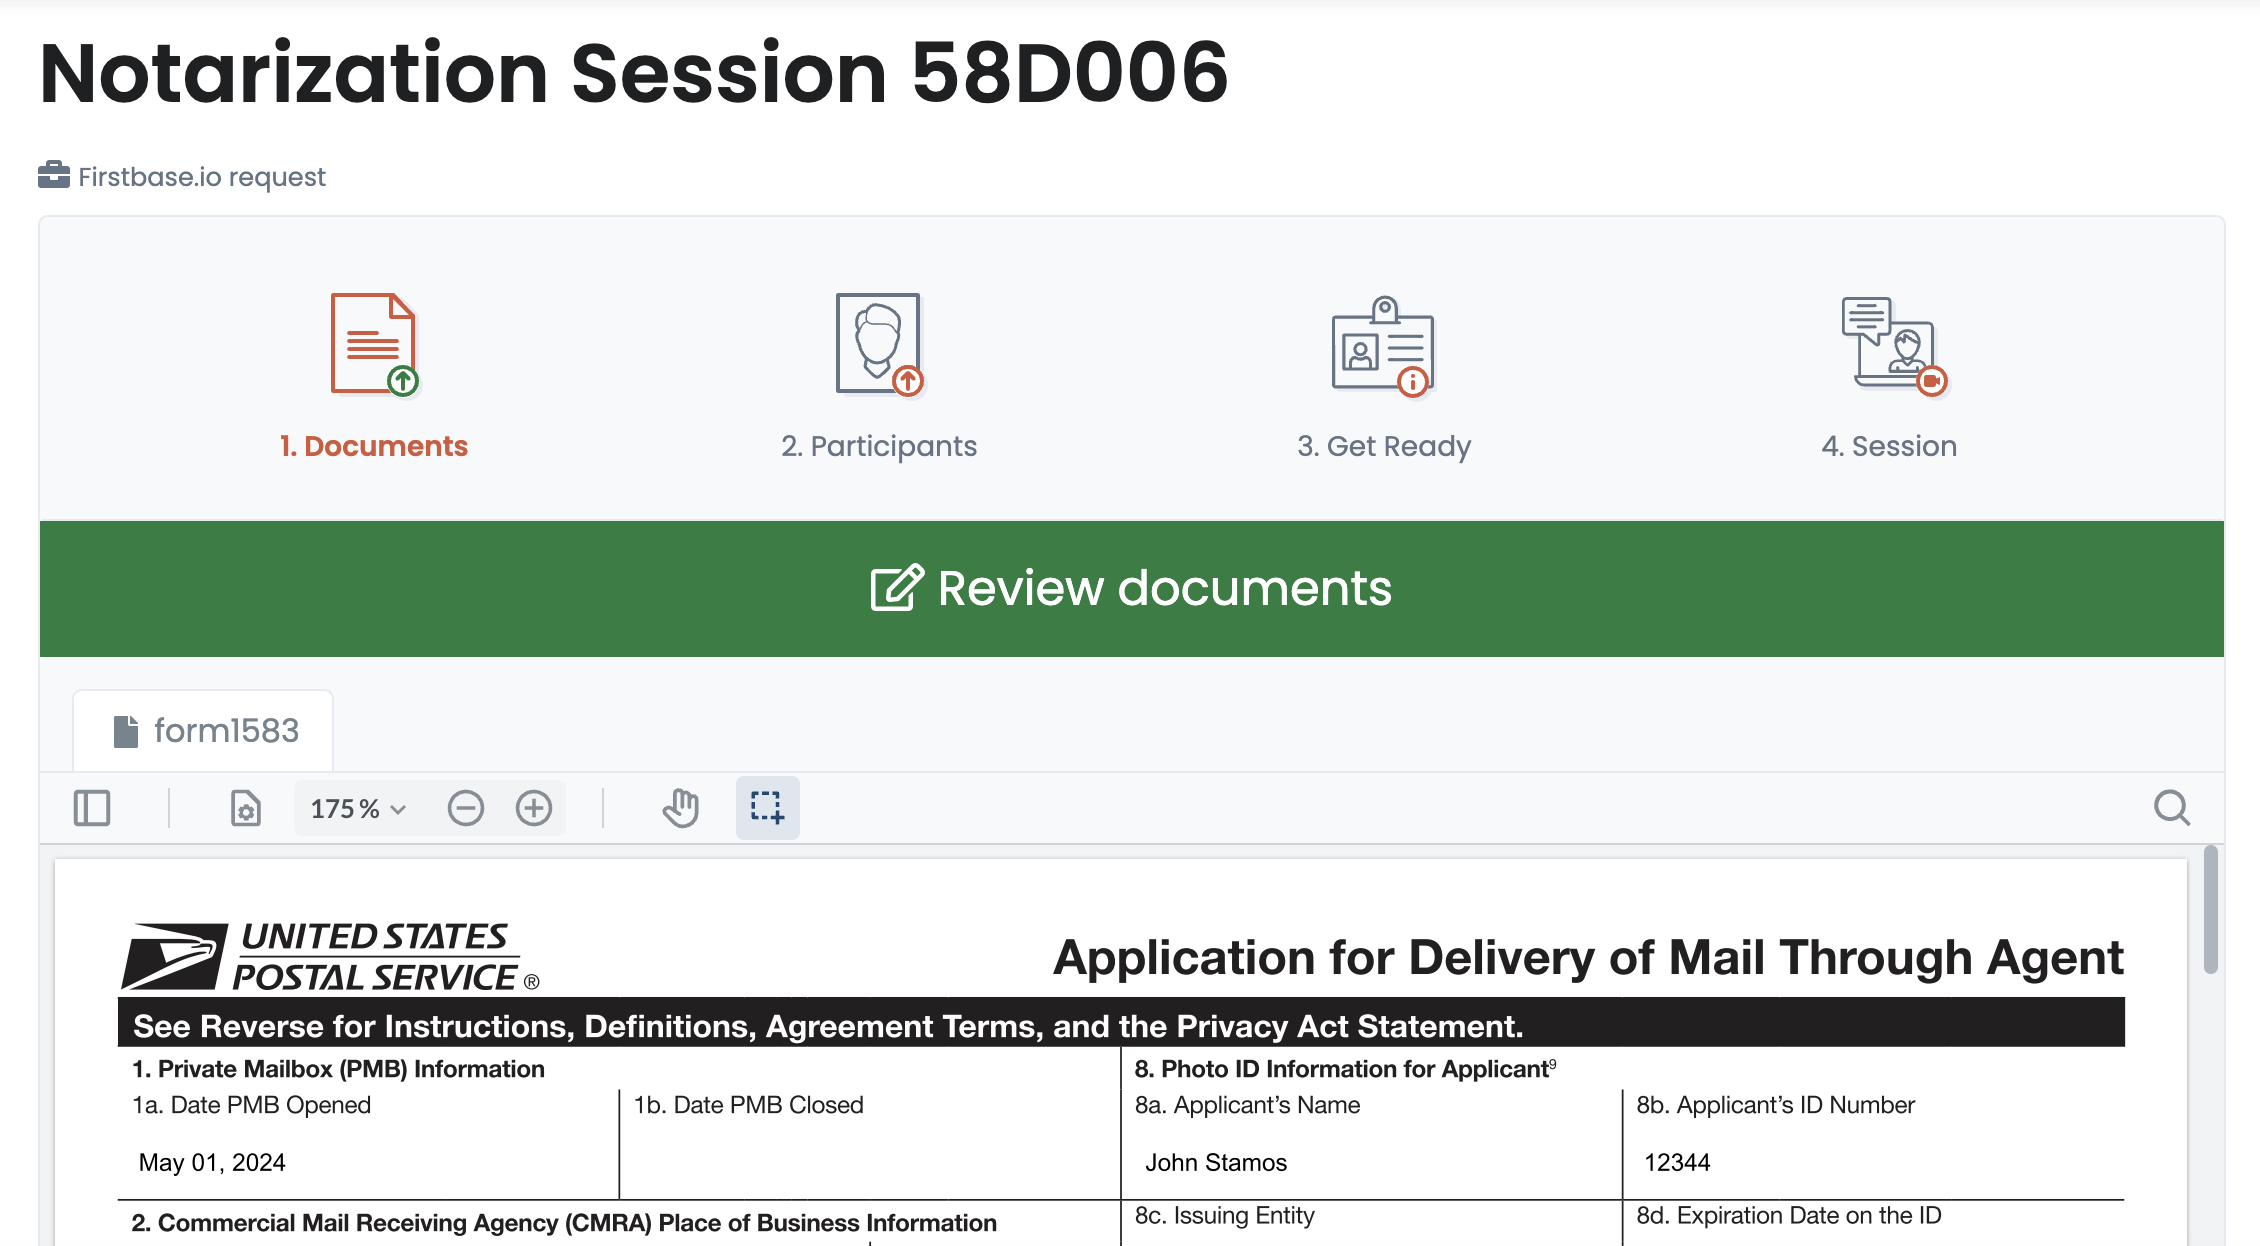The image size is (2260, 1246).
Task: Click Application for Delivery of Mail title
Action: 1588,957
